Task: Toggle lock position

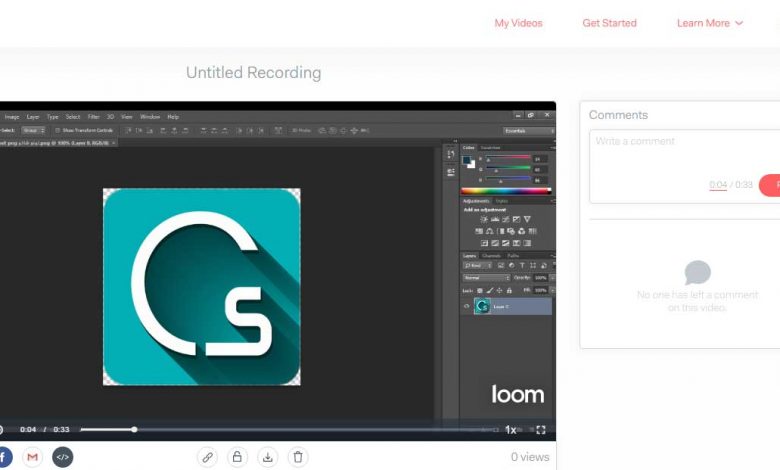Action: (x=499, y=290)
